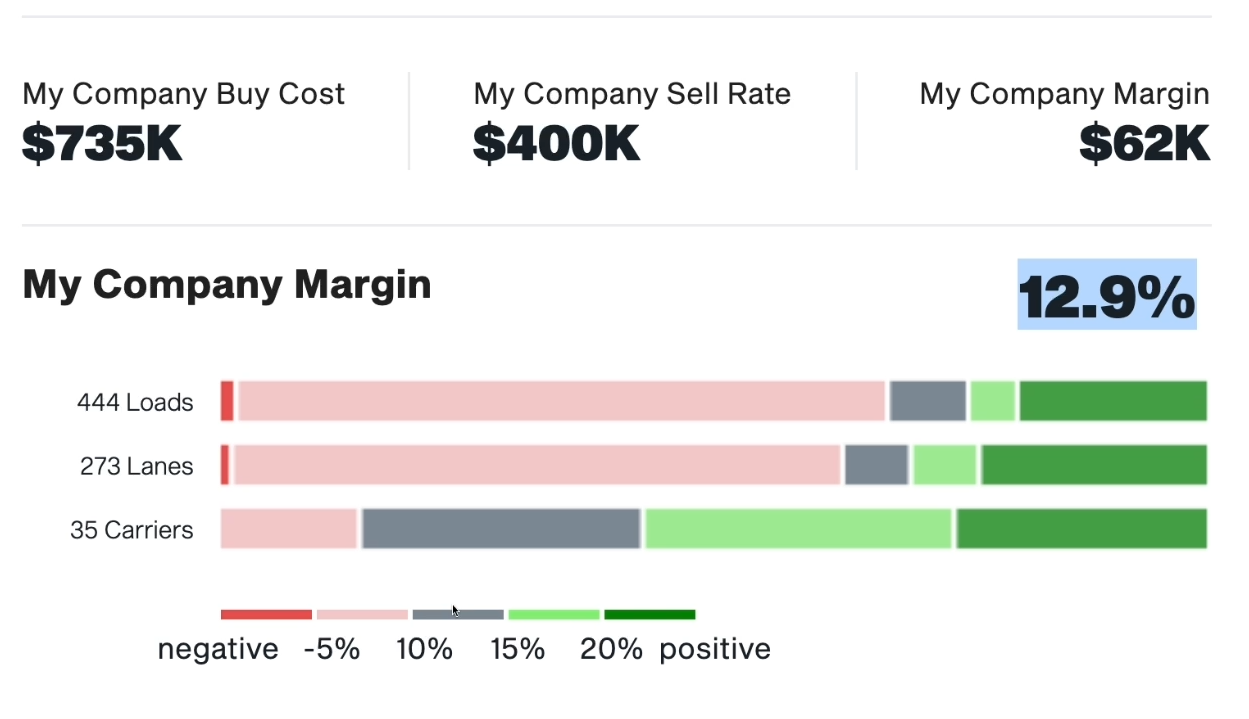
Task: Click the pink segment in Carriers bar
Action: point(289,529)
